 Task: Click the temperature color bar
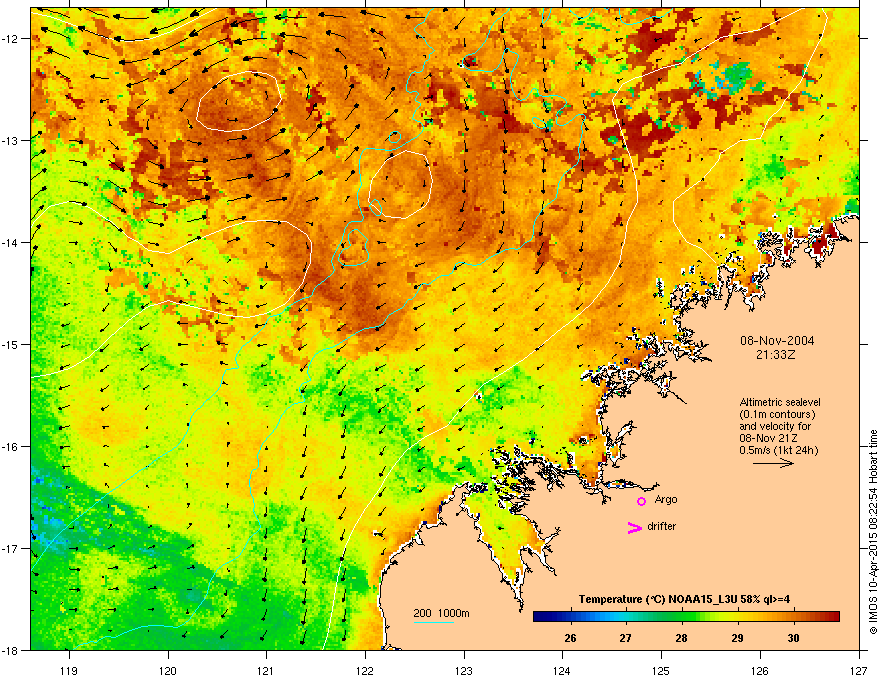(x=686, y=616)
